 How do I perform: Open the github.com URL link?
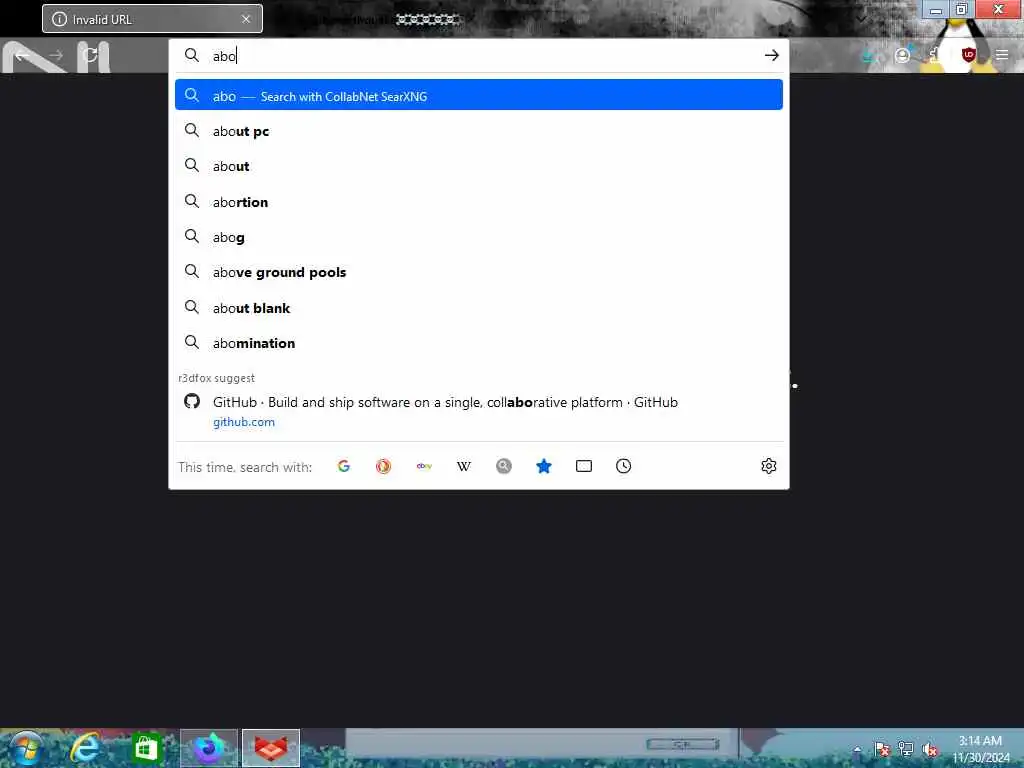tap(244, 422)
